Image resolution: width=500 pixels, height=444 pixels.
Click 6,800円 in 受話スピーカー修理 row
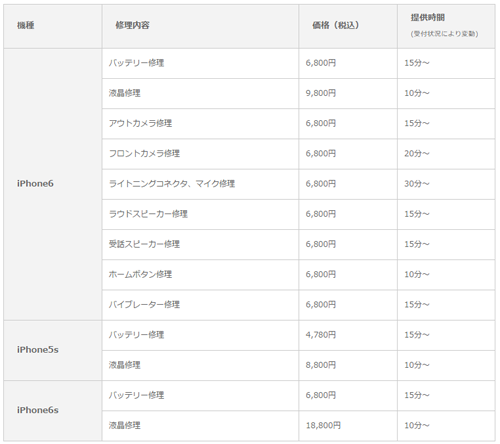tap(321, 244)
